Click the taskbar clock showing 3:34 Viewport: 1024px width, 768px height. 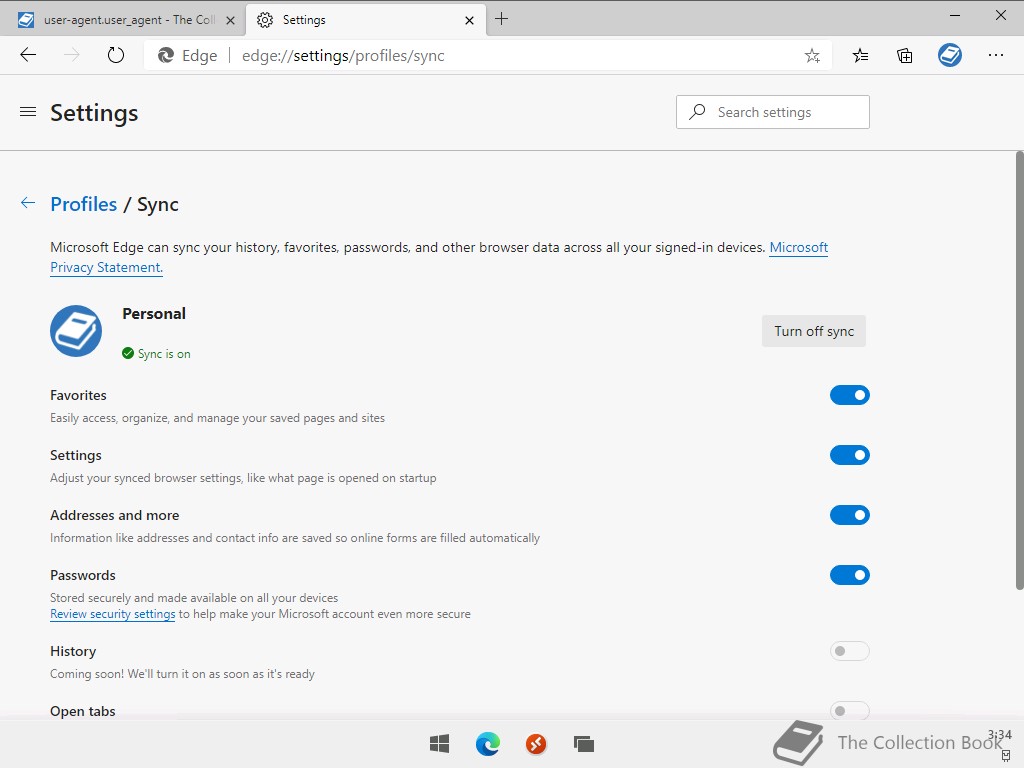[1000, 735]
